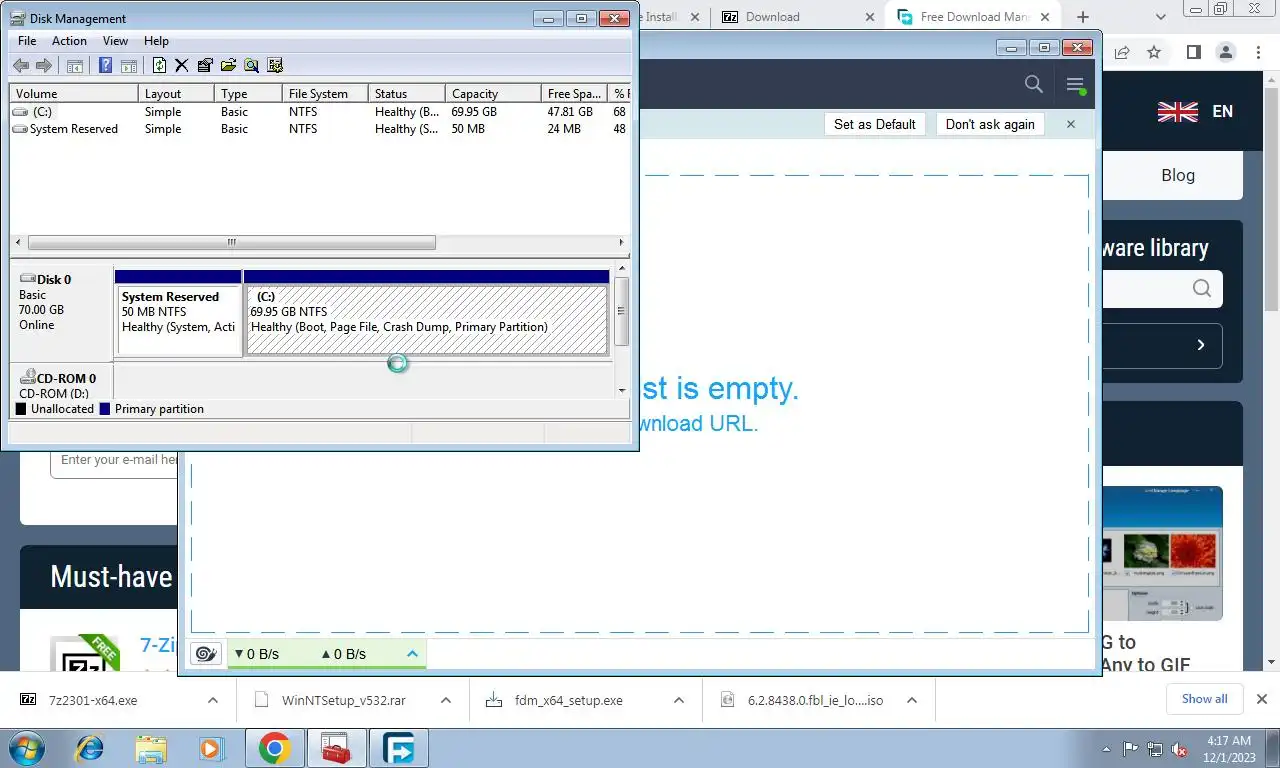Click the Forward arrow in Disk Management toolbar

43,66
